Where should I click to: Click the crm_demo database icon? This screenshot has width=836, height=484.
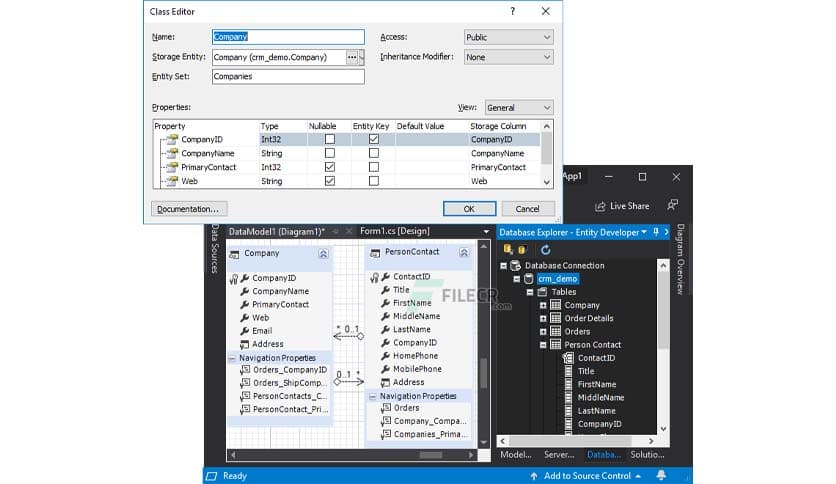[528, 279]
